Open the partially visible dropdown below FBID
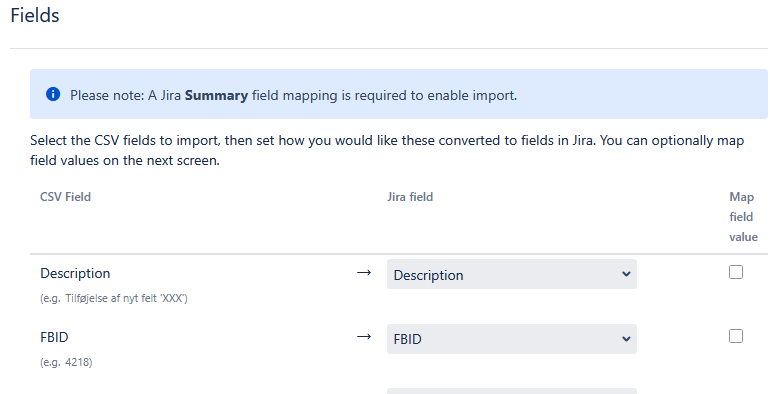 pyautogui.click(x=512, y=391)
